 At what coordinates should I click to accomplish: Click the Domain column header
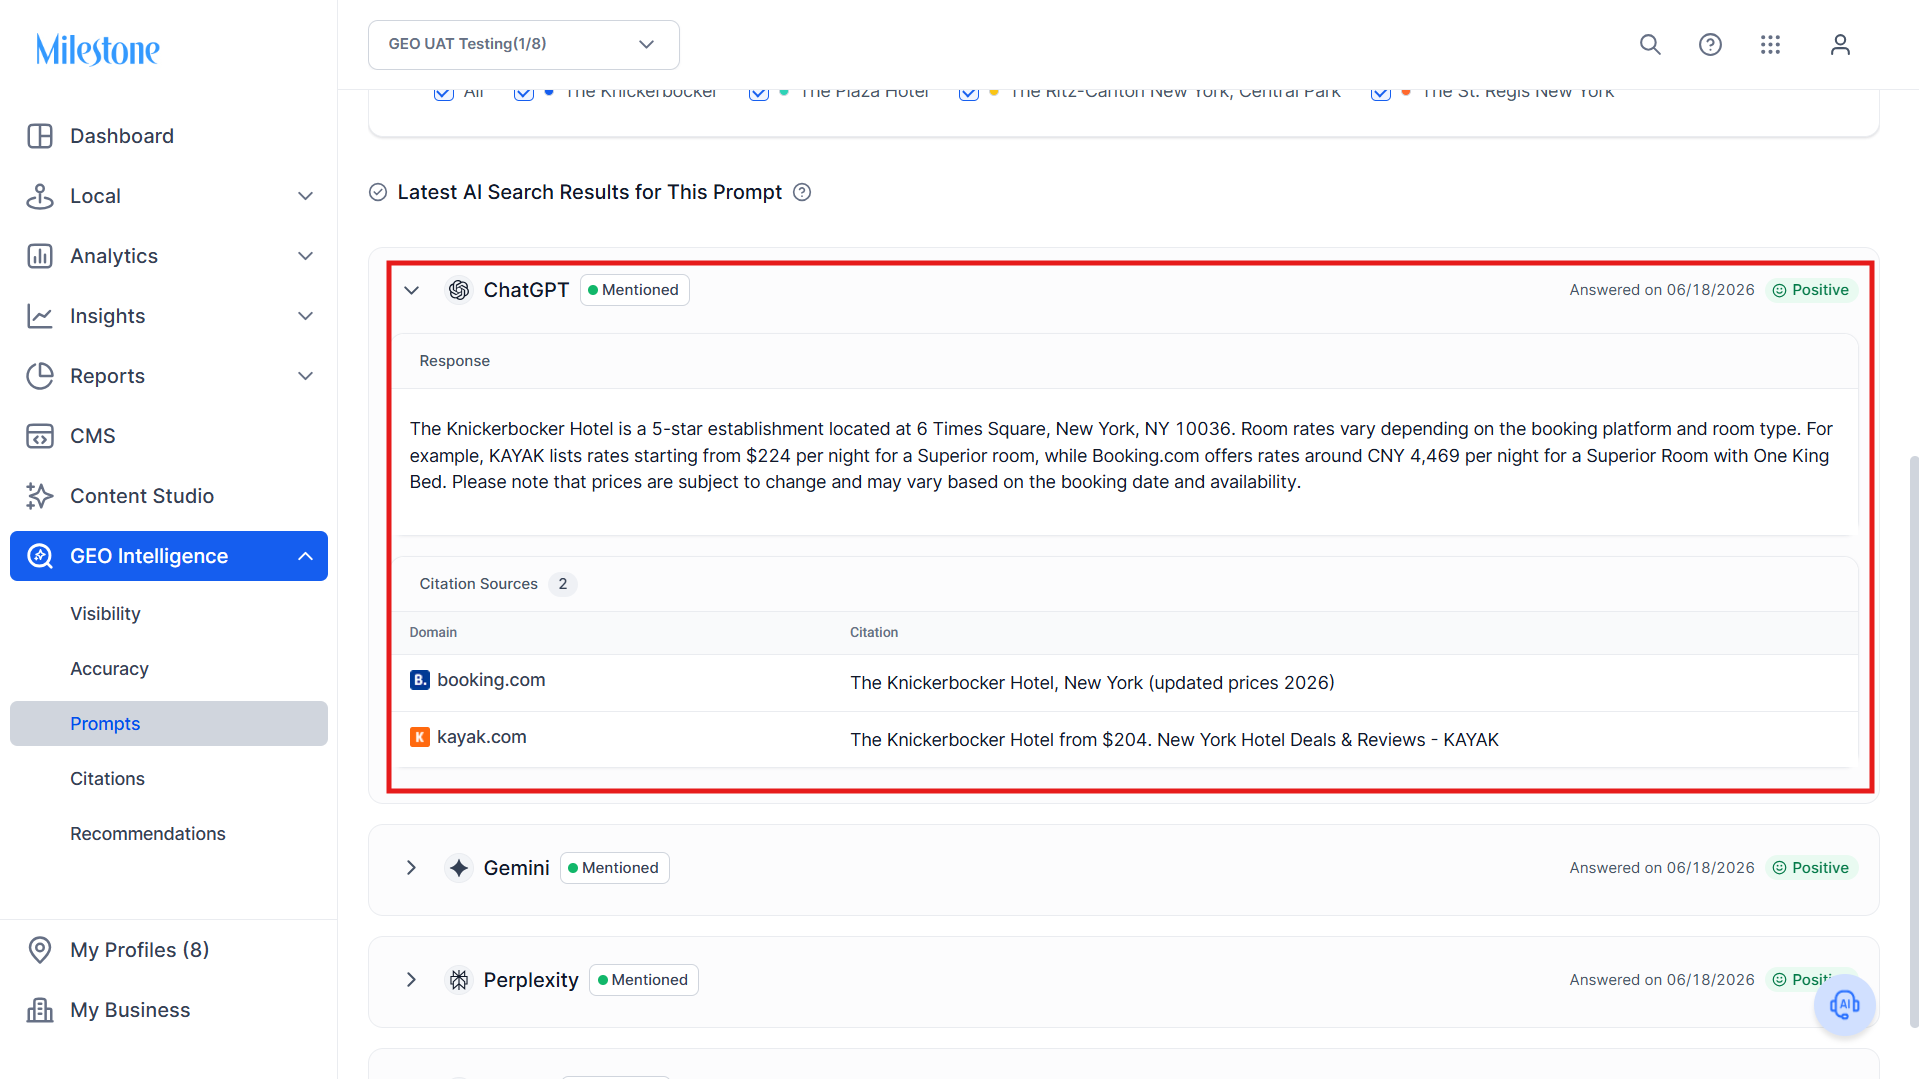pos(433,632)
